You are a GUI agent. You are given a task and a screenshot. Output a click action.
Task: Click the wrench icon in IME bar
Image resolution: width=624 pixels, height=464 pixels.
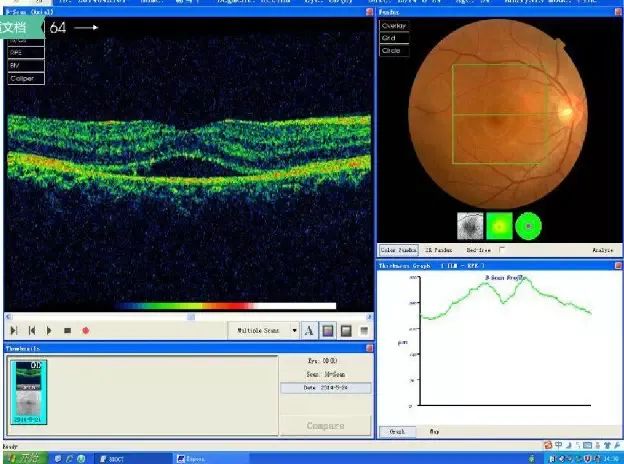(616, 445)
